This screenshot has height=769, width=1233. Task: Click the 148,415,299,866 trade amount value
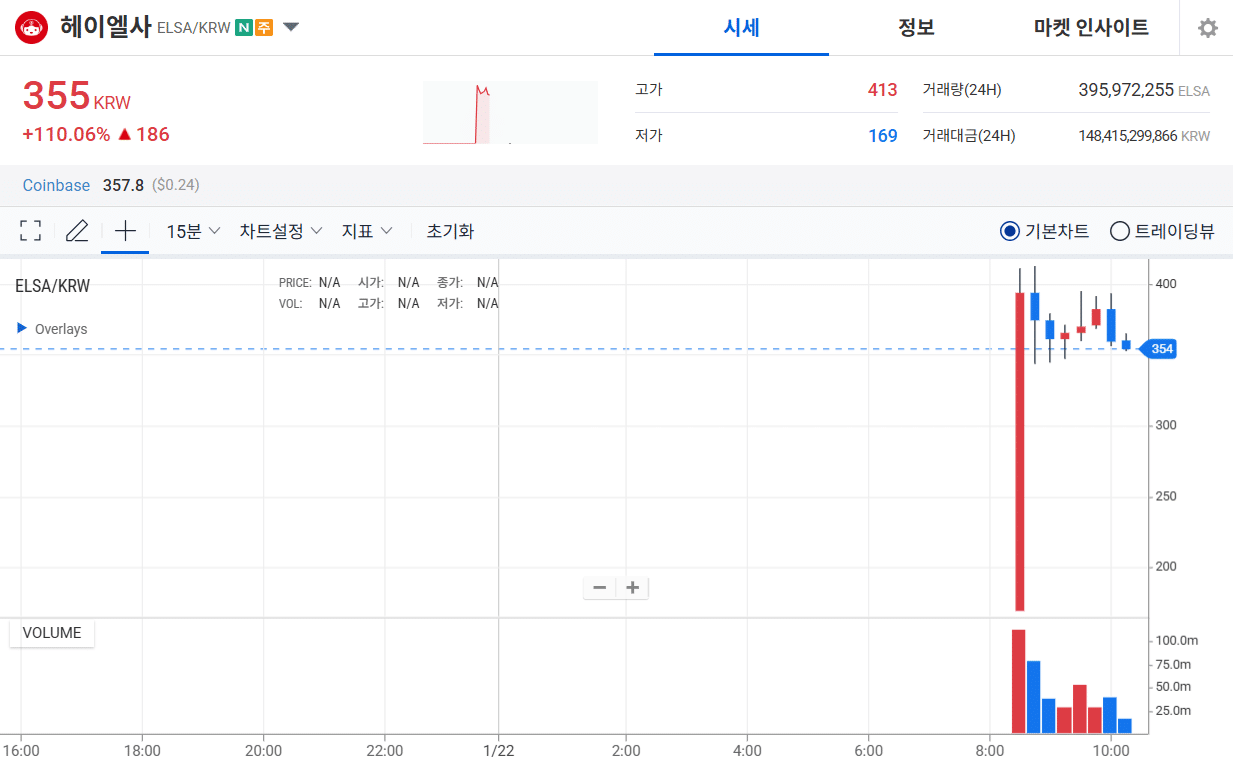1127,136
